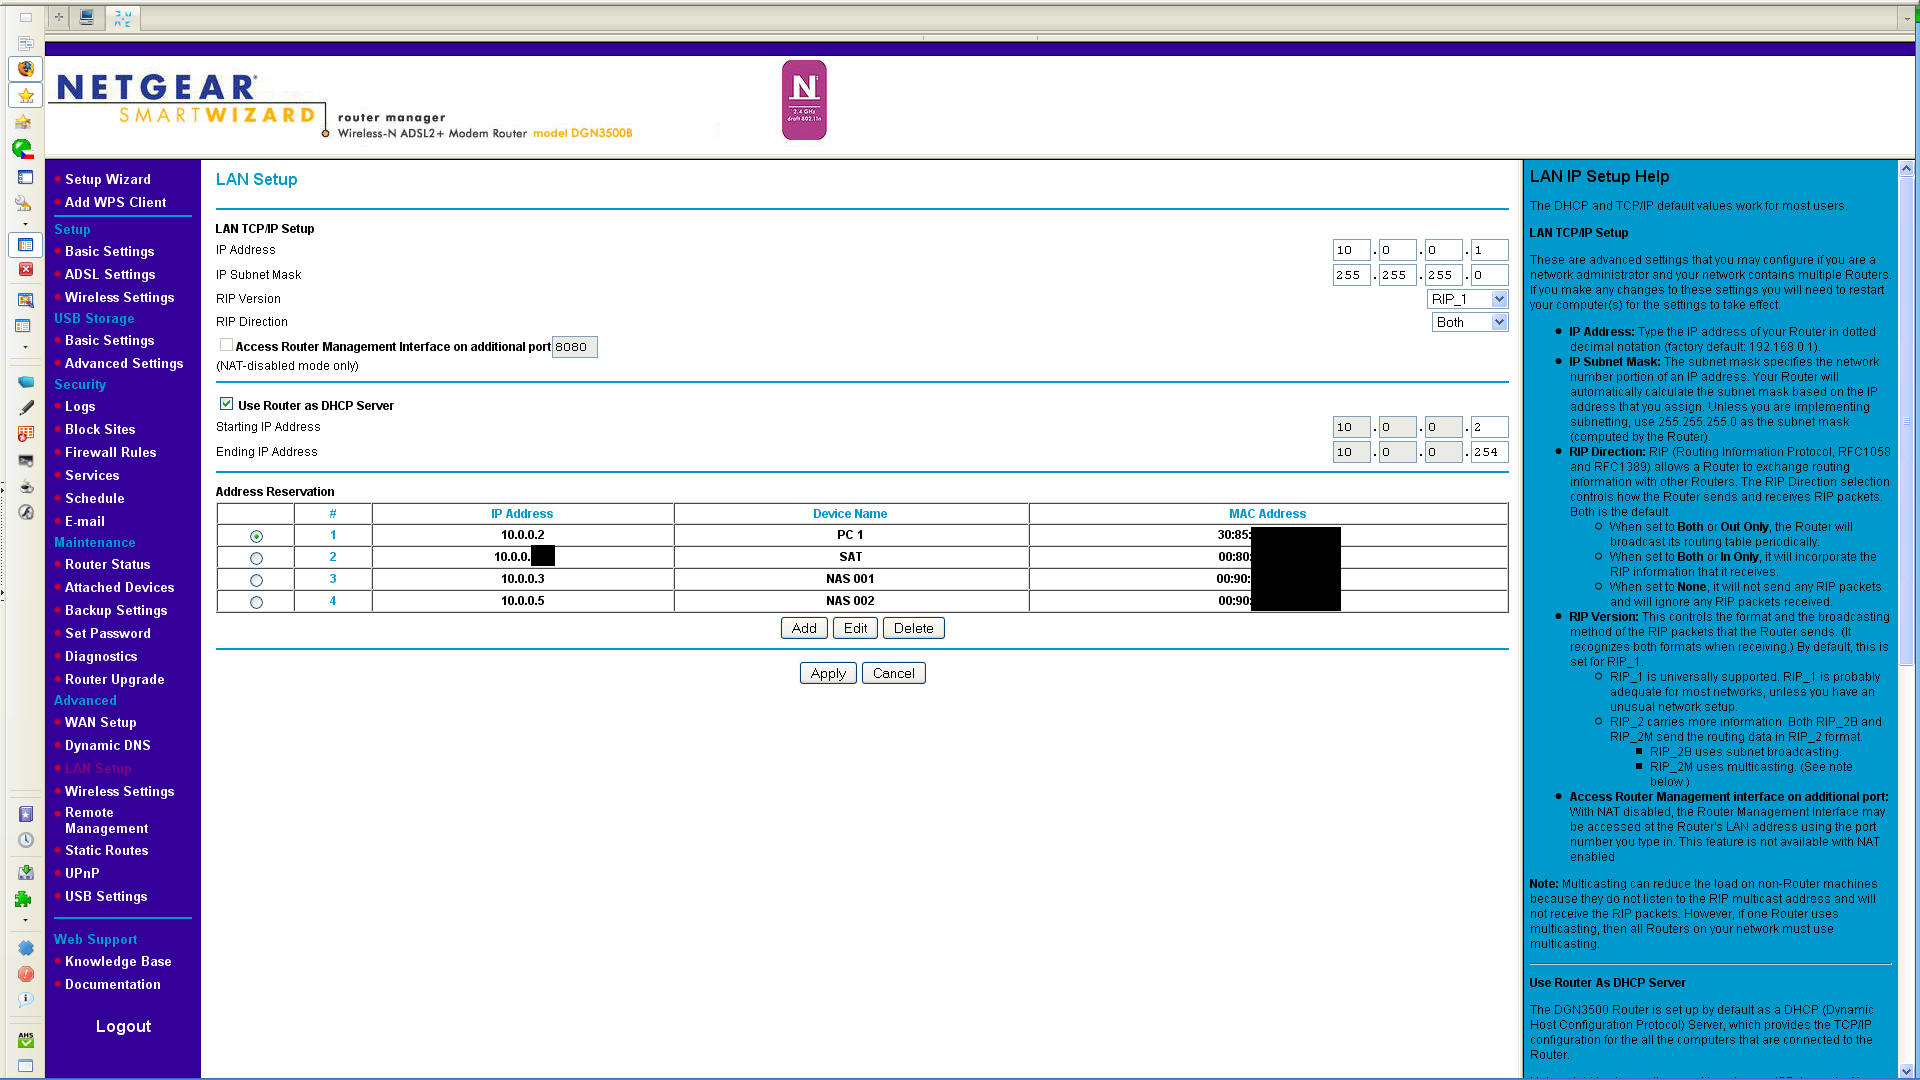This screenshot has height=1080, width=1920.
Task: Toggle Use Router as DHCP Server checkbox
Action: click(x=227, y=404)
